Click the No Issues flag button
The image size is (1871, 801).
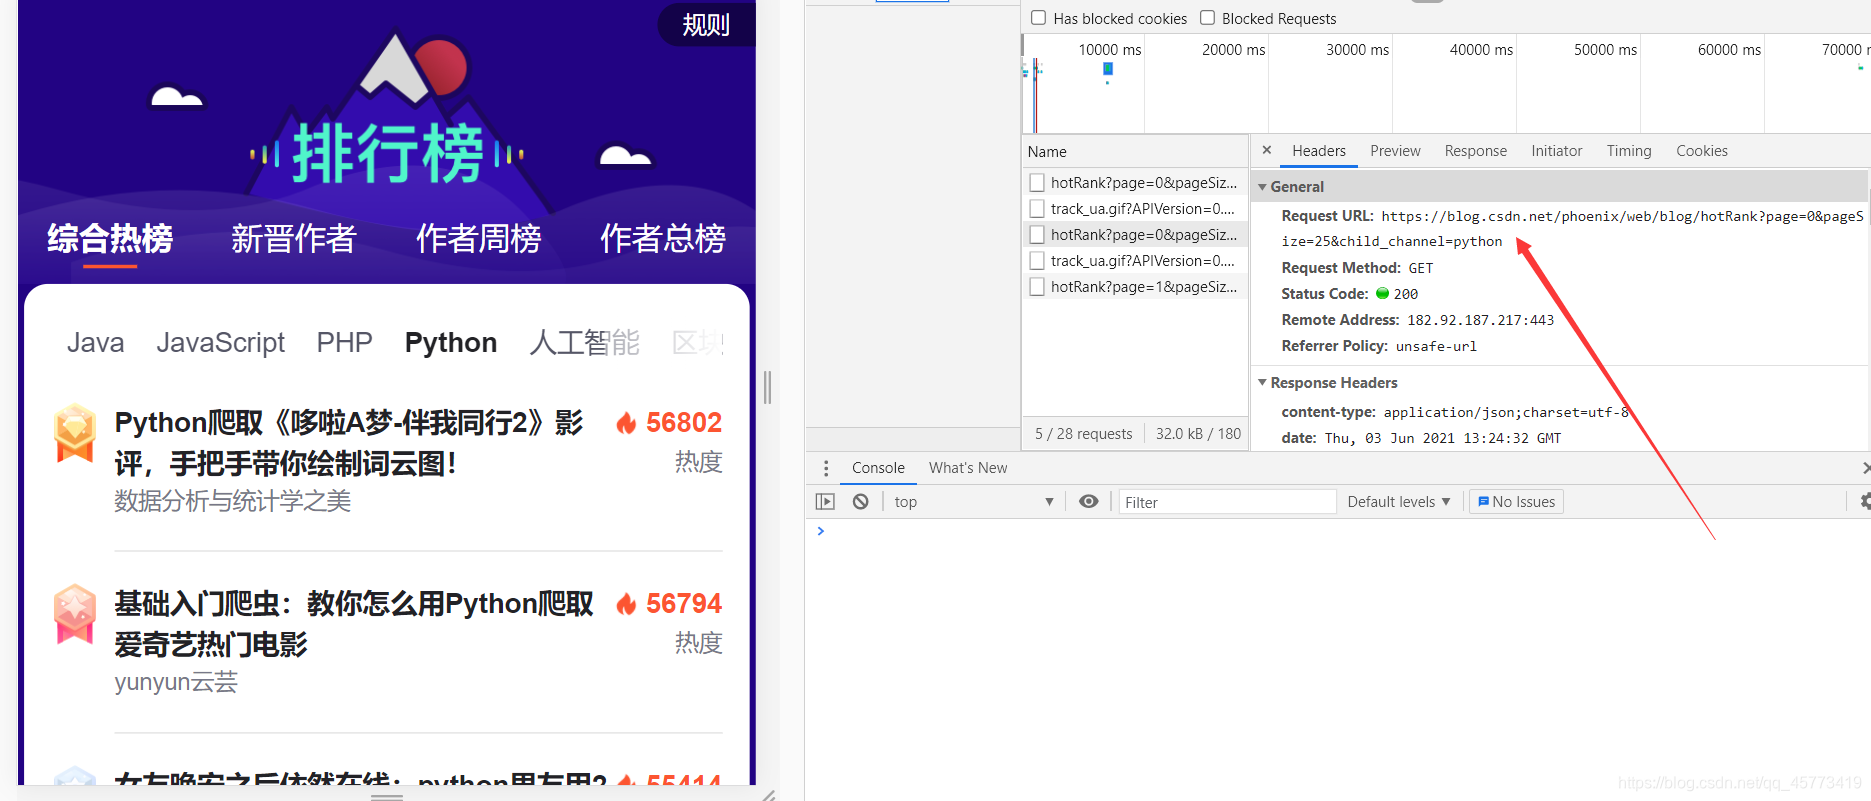click(1516, 502)
